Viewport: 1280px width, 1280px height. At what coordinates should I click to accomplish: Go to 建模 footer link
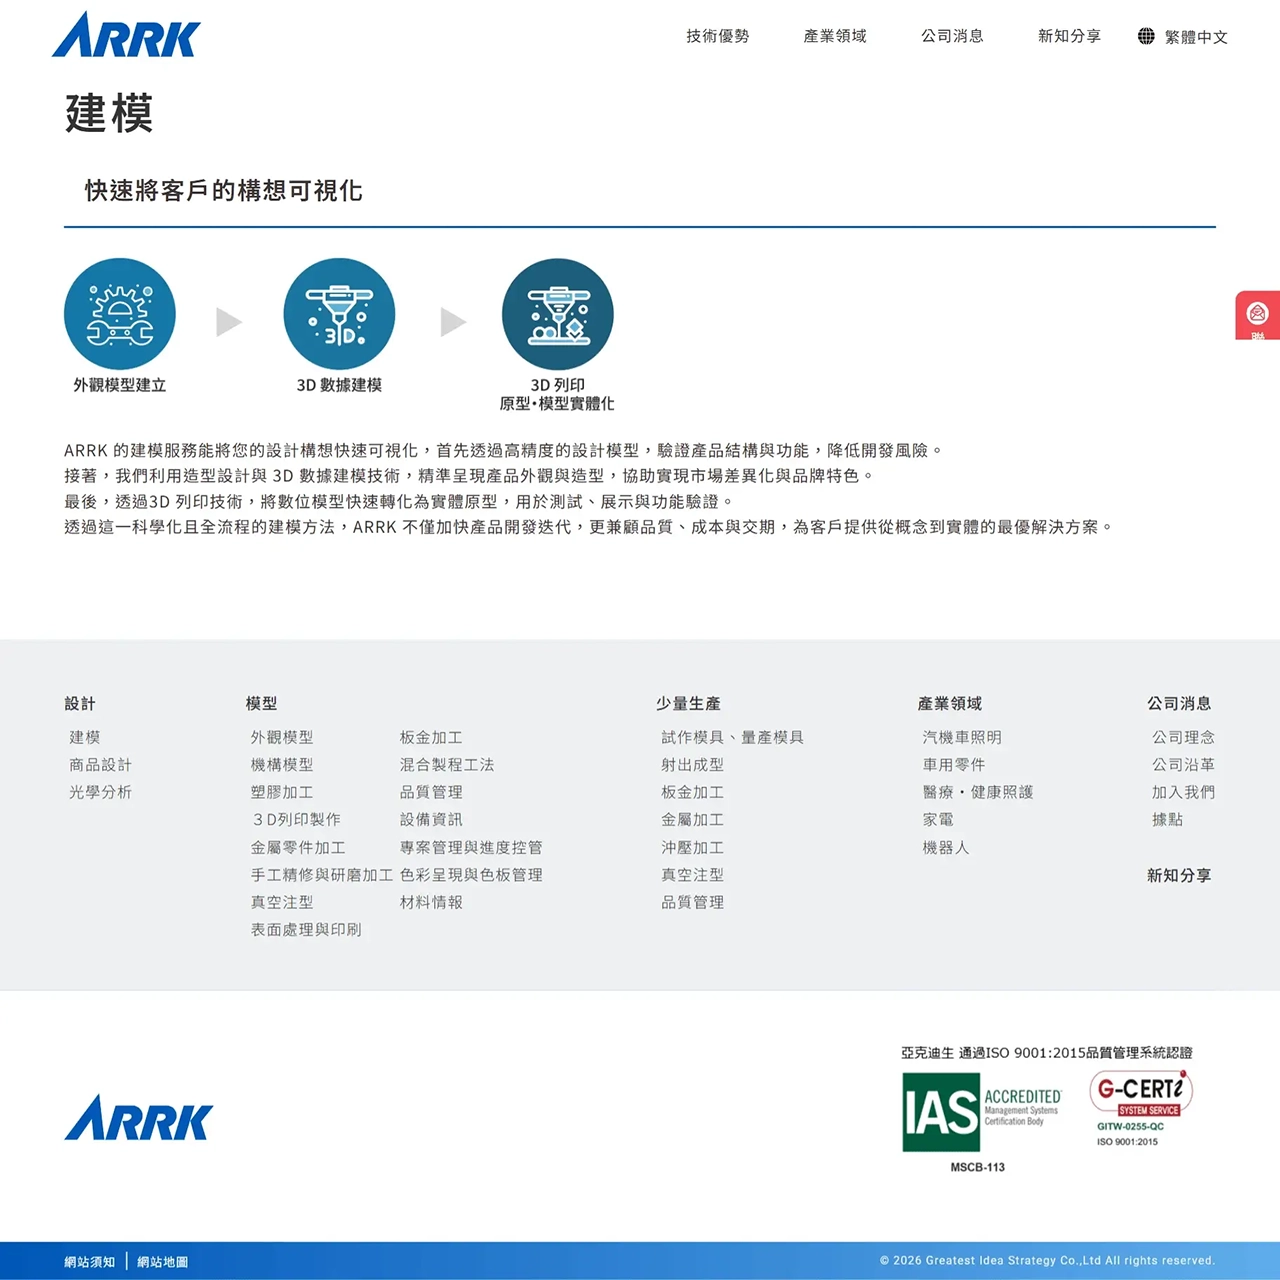click(85, 737)
